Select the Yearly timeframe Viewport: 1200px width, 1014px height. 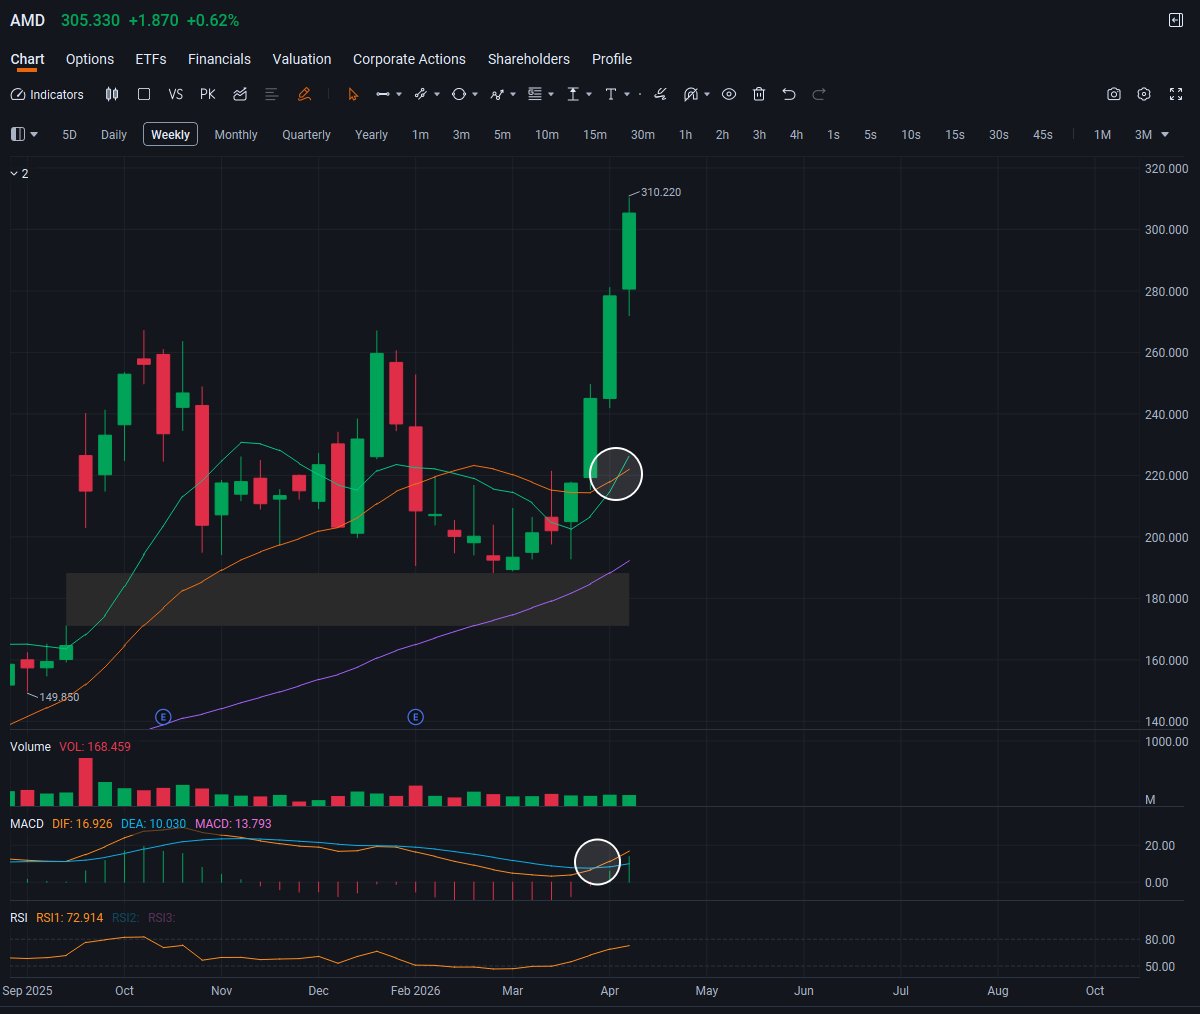(x=371, y=134)
